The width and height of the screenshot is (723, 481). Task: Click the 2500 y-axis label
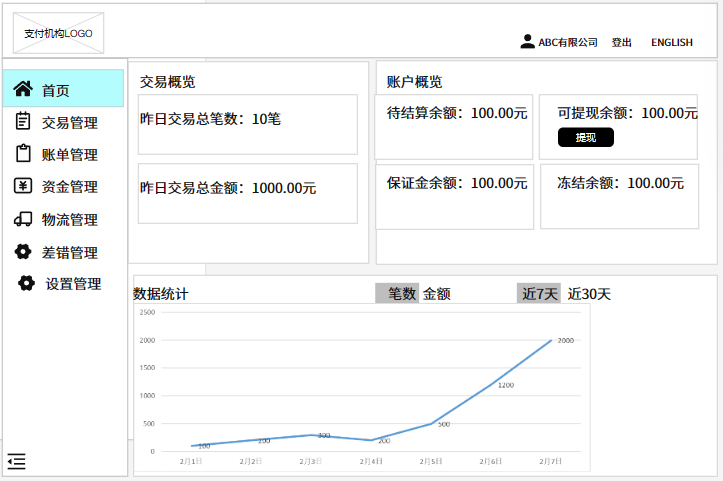tap(147, 312)
